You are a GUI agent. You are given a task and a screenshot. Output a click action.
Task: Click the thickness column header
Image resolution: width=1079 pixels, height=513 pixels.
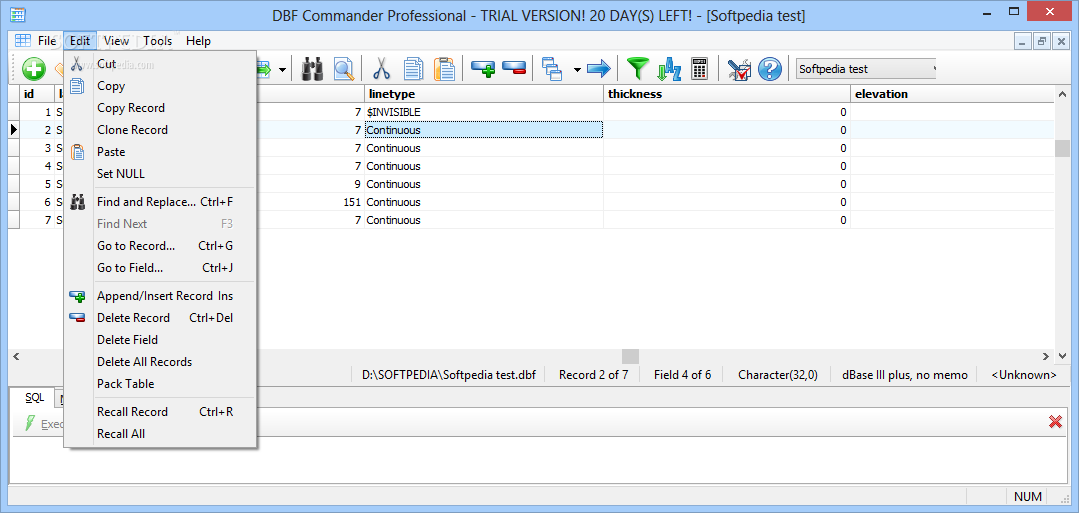tap(727, 94)
